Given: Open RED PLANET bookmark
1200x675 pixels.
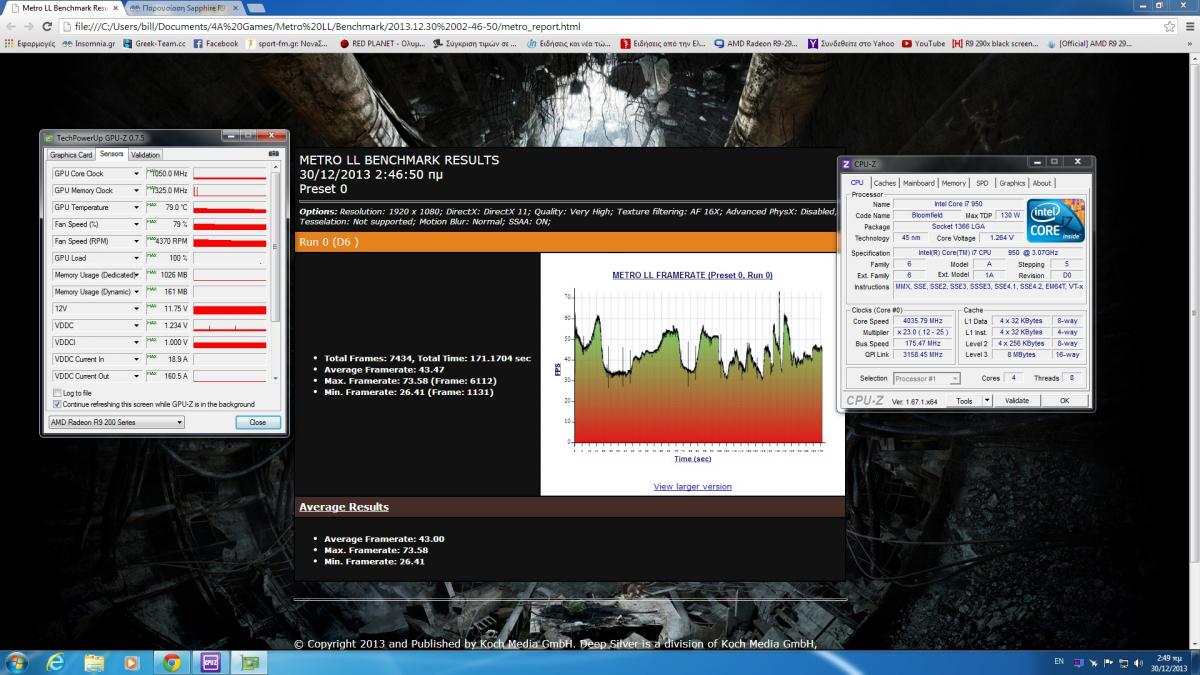Looking at the screenshot, I should tap(384, 44).
